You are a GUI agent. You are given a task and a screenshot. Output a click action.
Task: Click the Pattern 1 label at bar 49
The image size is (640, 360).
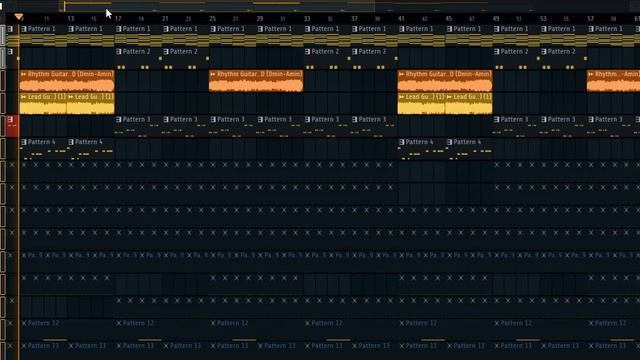pos(514,29)
